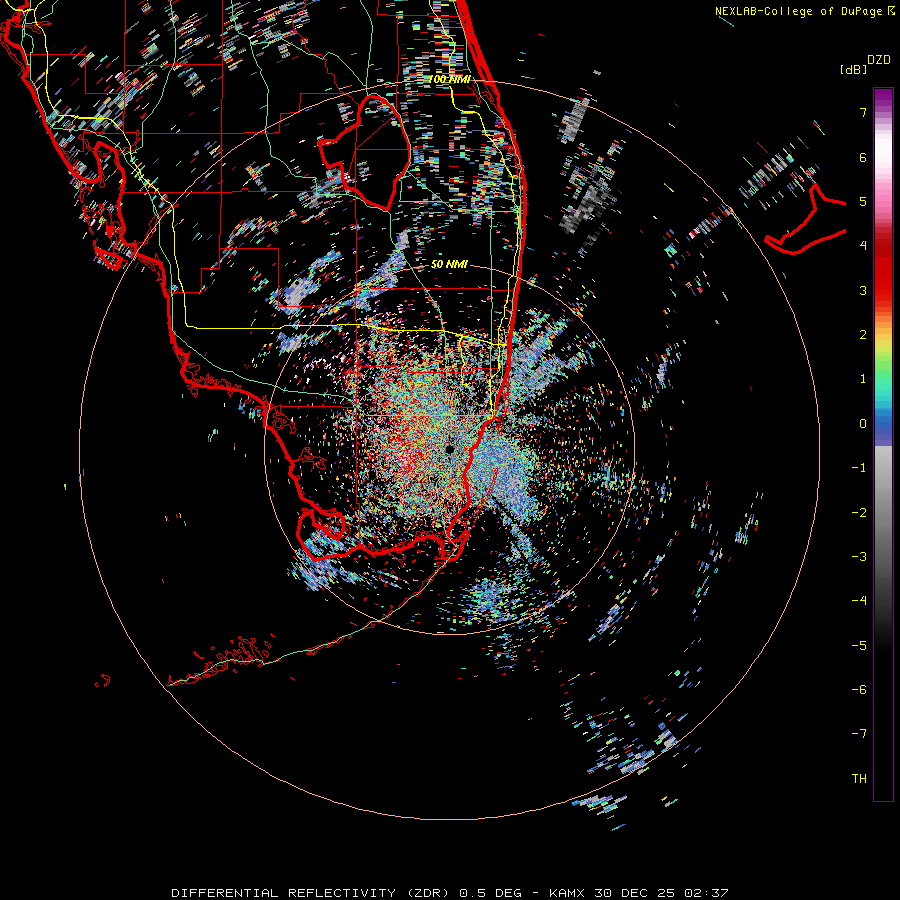Click the purple top band of color scale
Image resolution: width=900 pixels, height=900 pixels.
pyautogui.click(x=883, y=98)
